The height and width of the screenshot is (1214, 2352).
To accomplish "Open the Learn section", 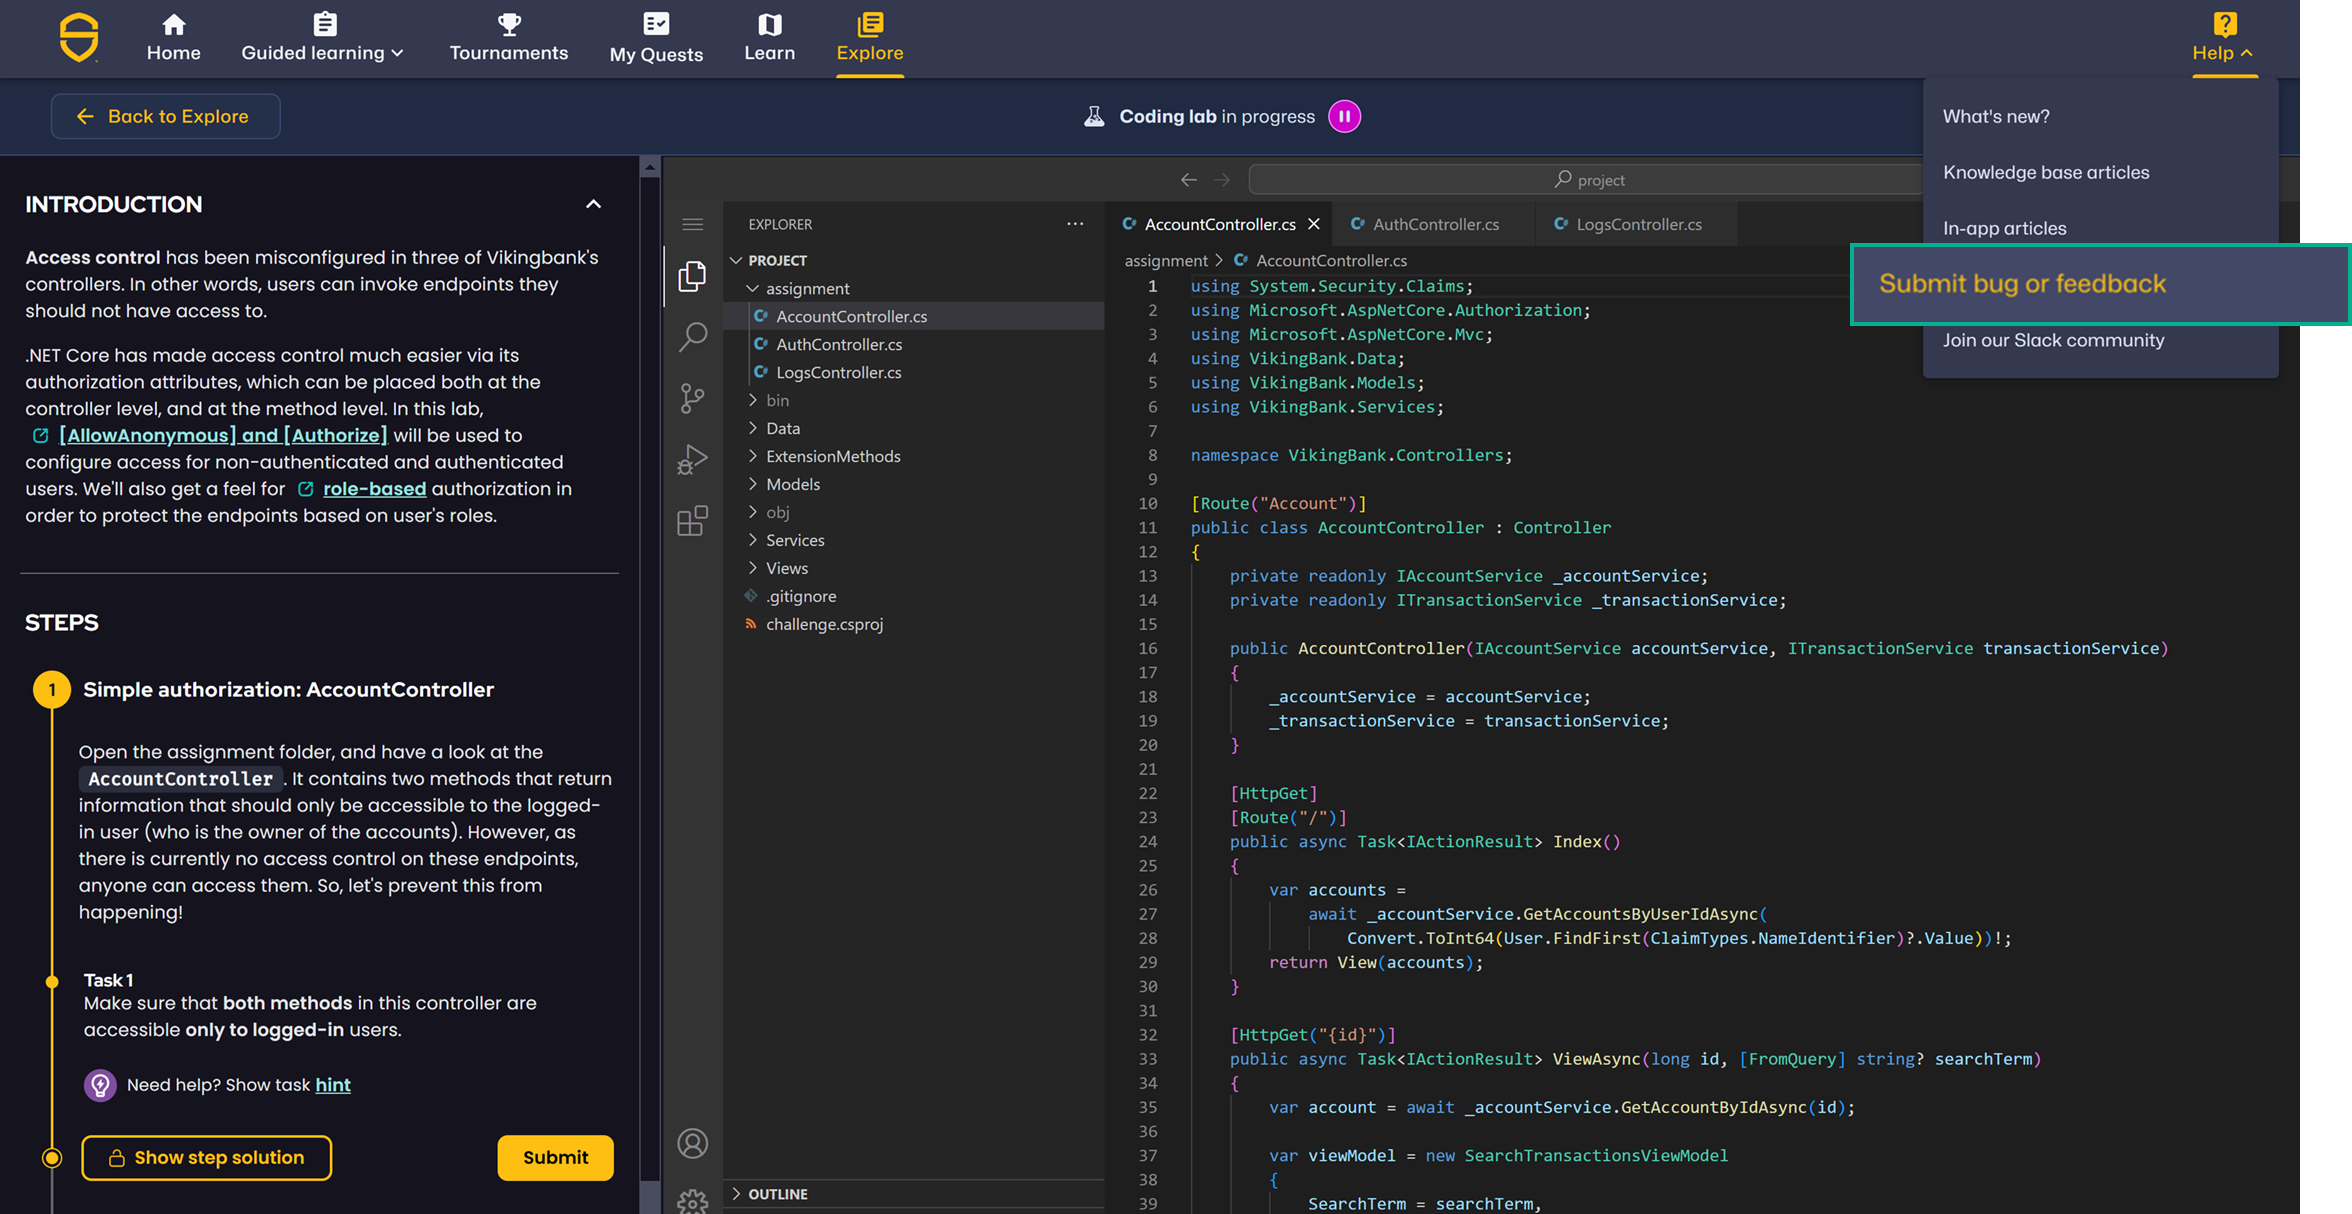I will pyautogui.click(x=769, y=38).
